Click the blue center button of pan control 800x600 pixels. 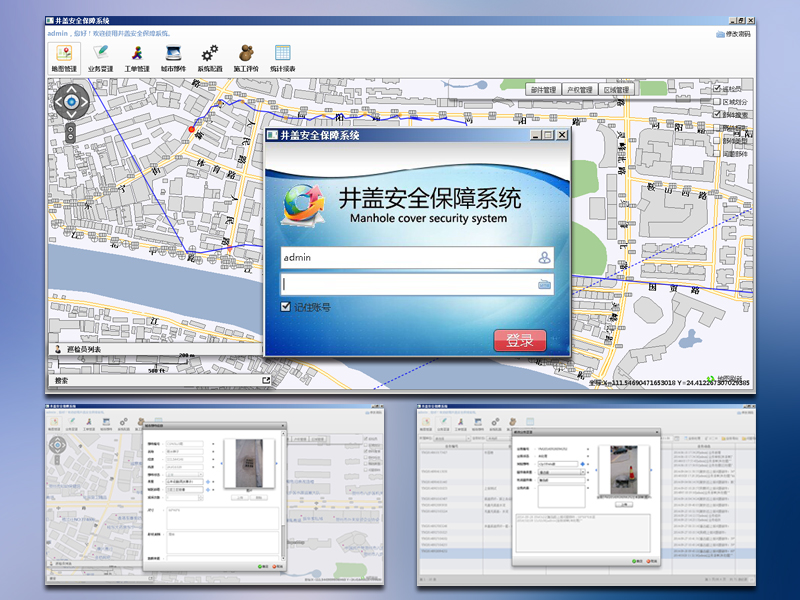(71, 102)
